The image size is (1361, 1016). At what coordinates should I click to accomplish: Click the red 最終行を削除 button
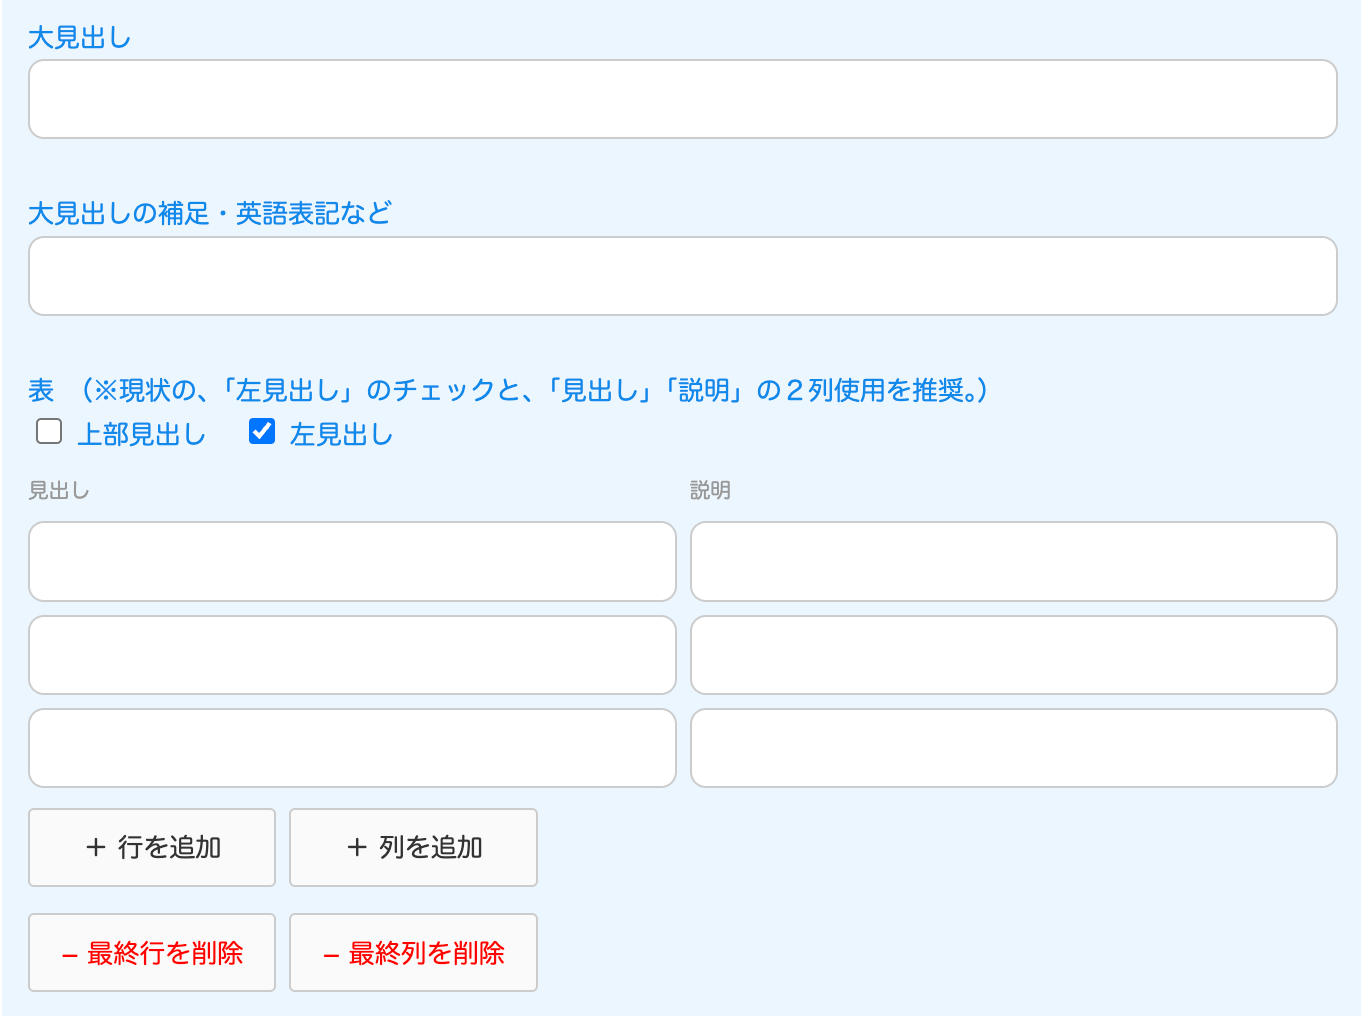coord(152,953)
